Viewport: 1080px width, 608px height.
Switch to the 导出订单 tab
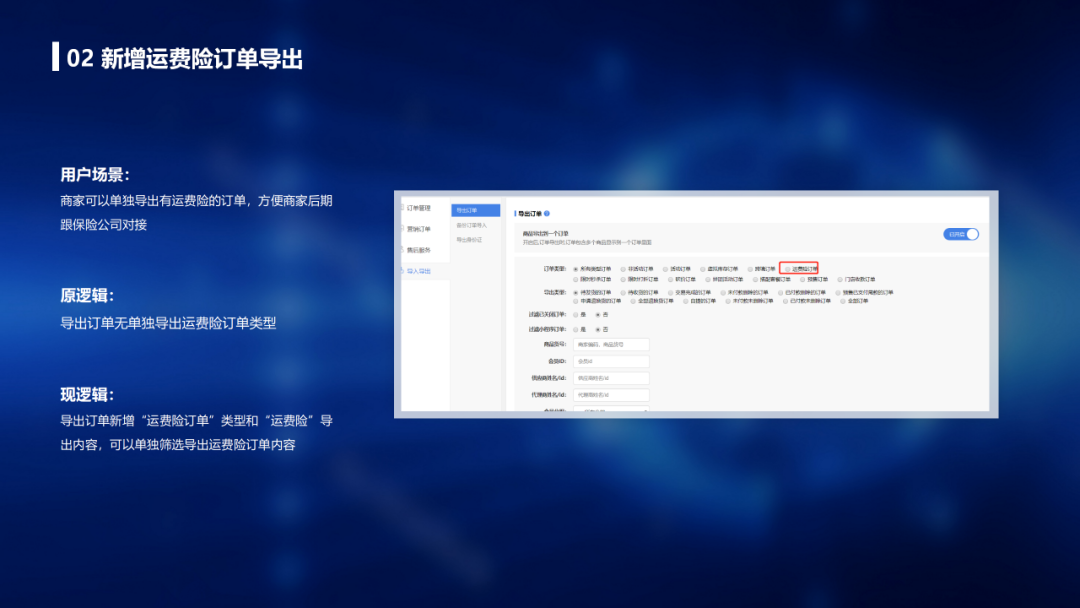475,210
